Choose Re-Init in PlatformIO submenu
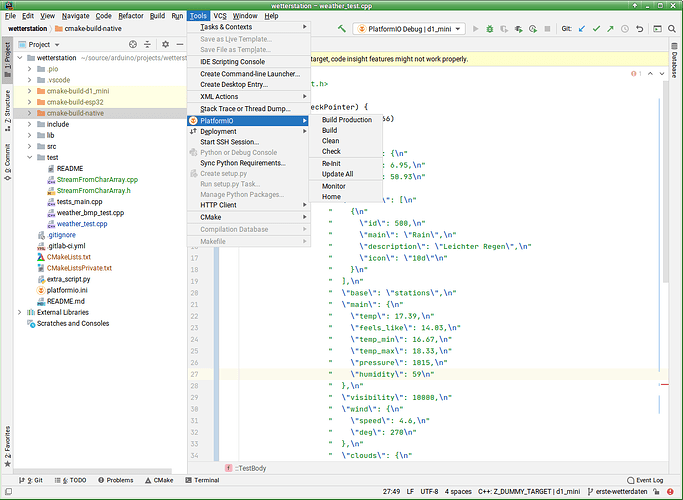The image size is (683, 500). pyautogui.click(x=346, y=163)
